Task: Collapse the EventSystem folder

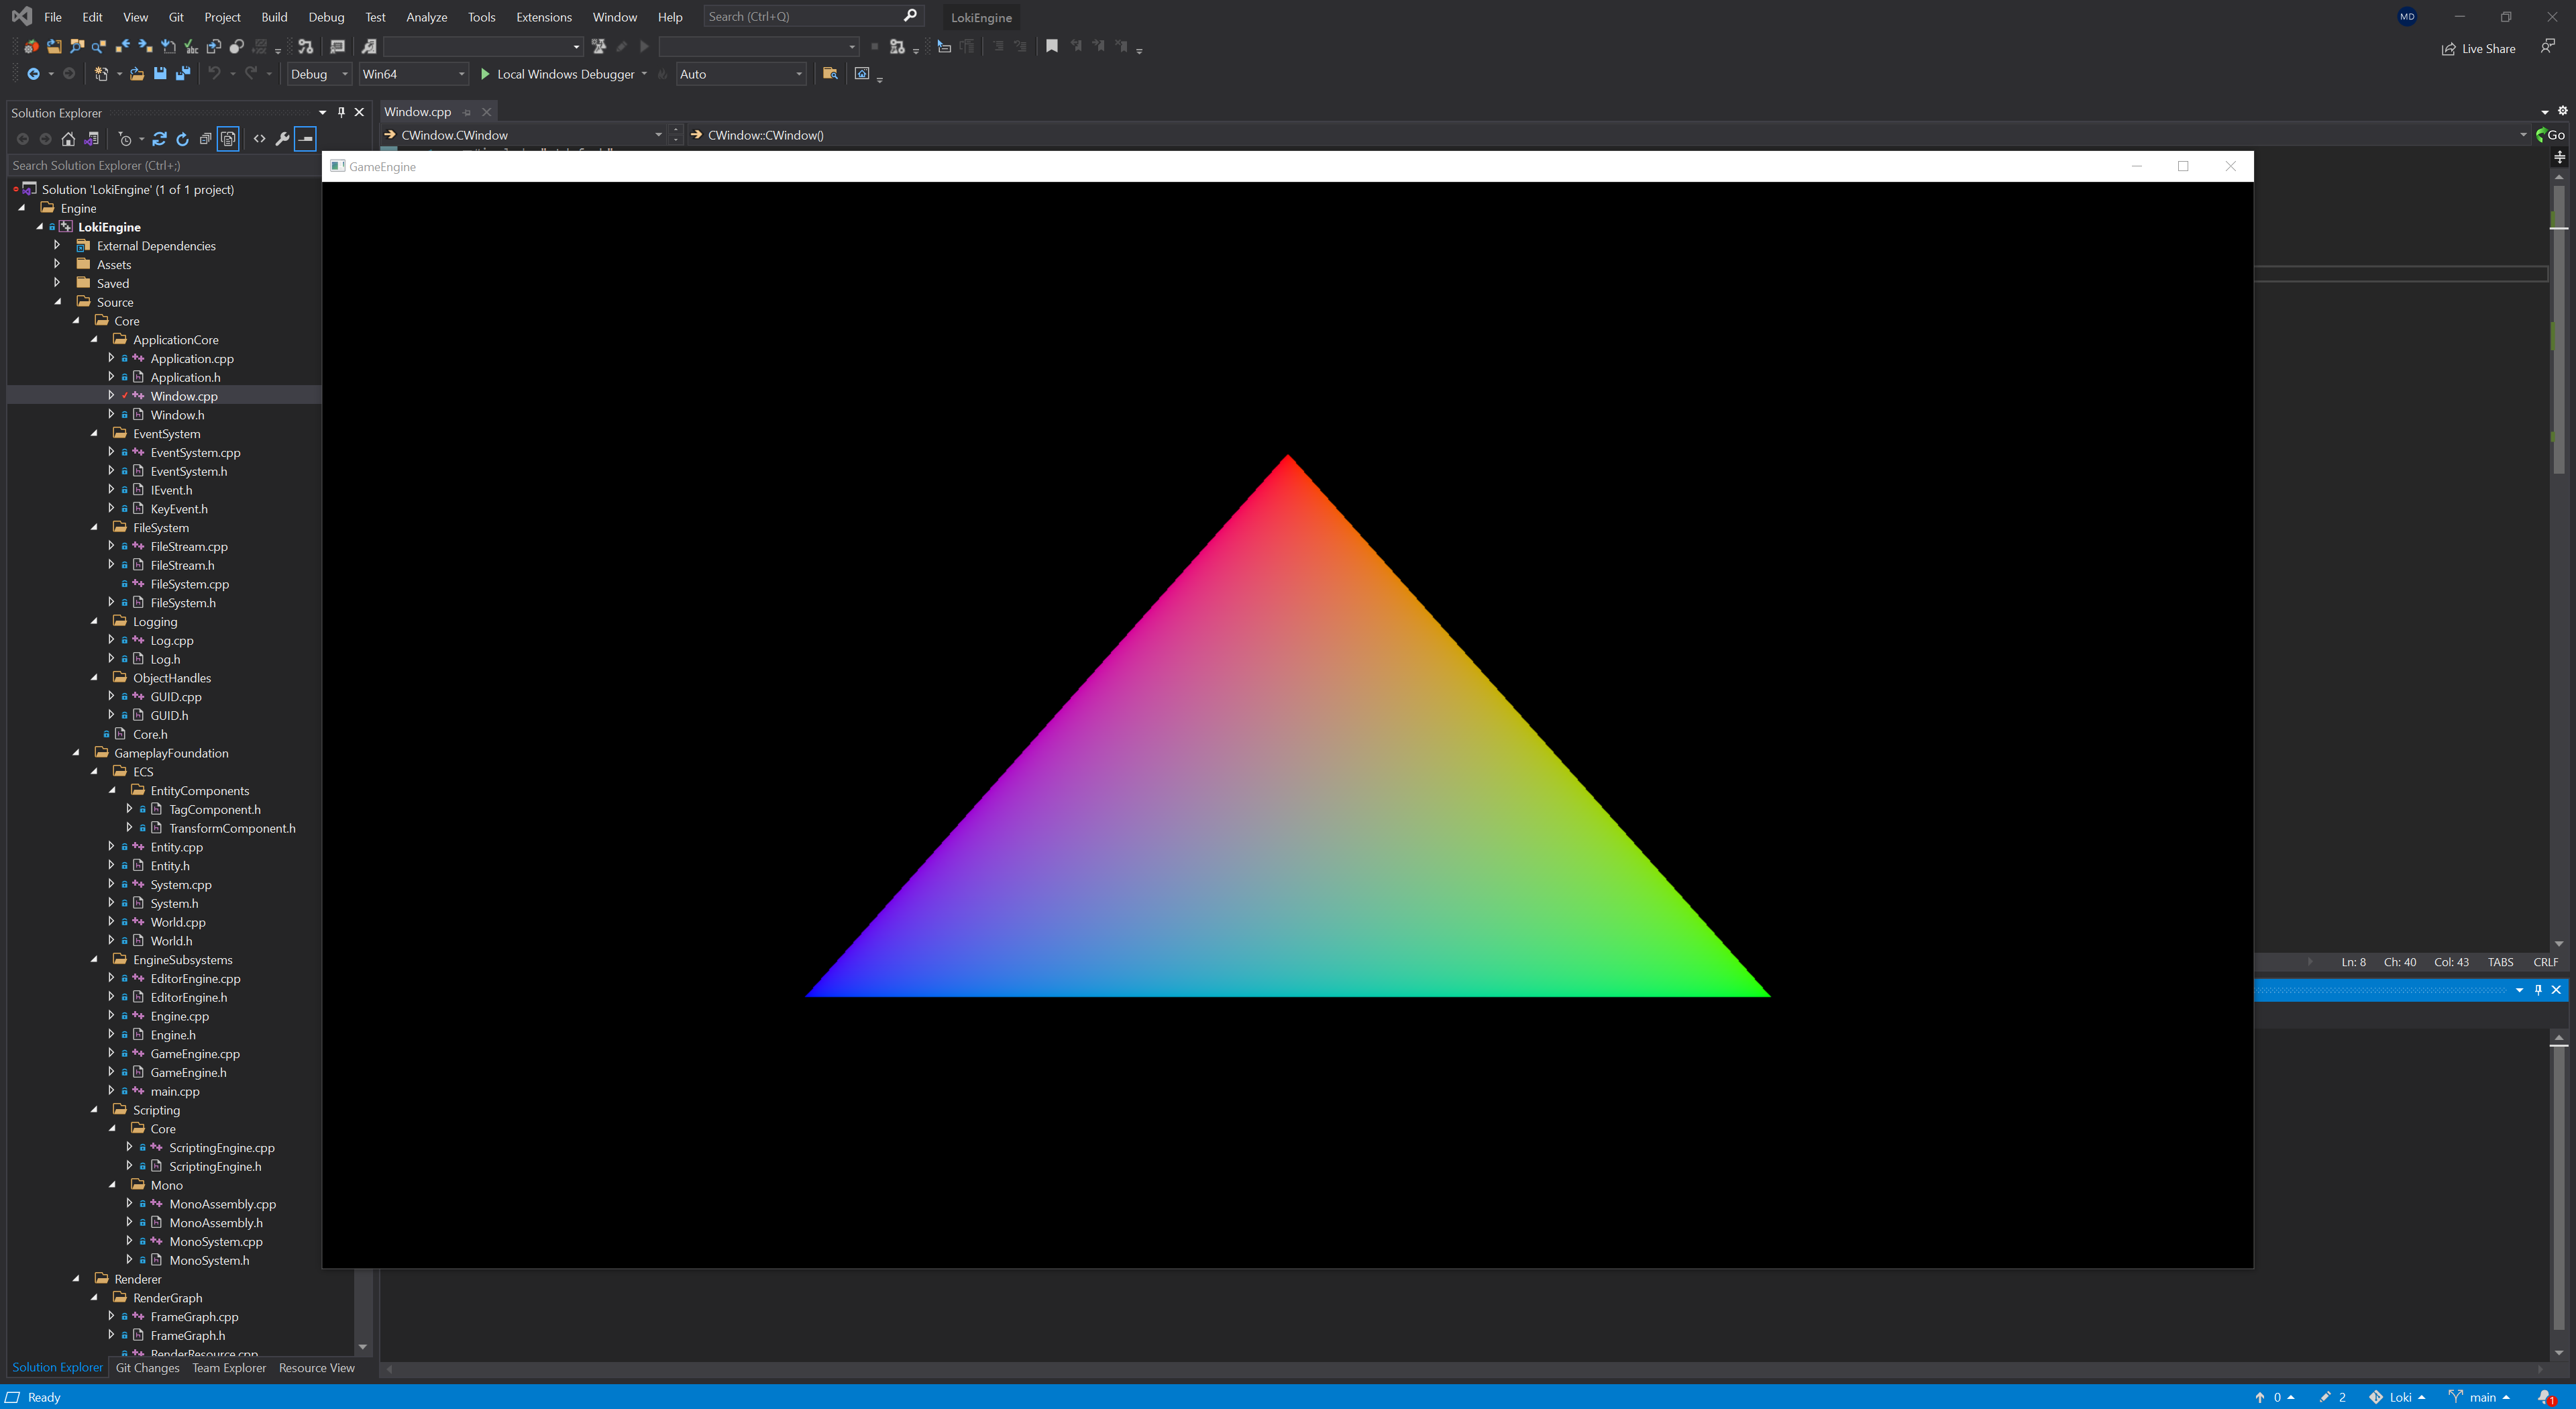Action: 95,433
